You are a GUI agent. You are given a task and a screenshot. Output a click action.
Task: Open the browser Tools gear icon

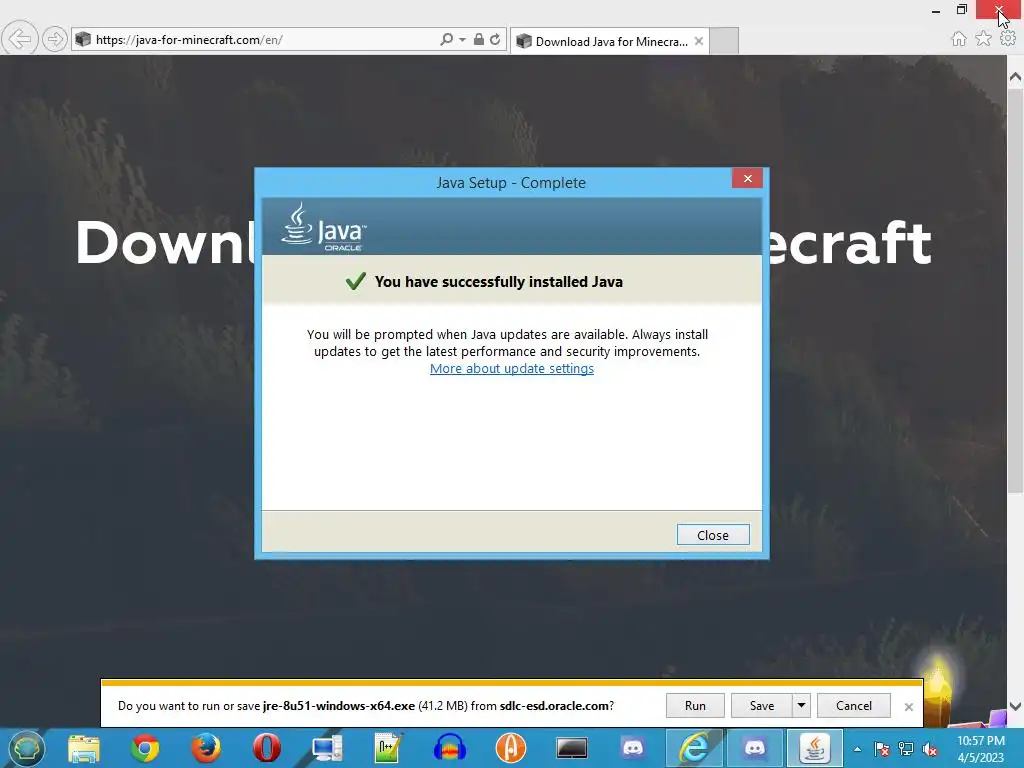pos(1008,39)
